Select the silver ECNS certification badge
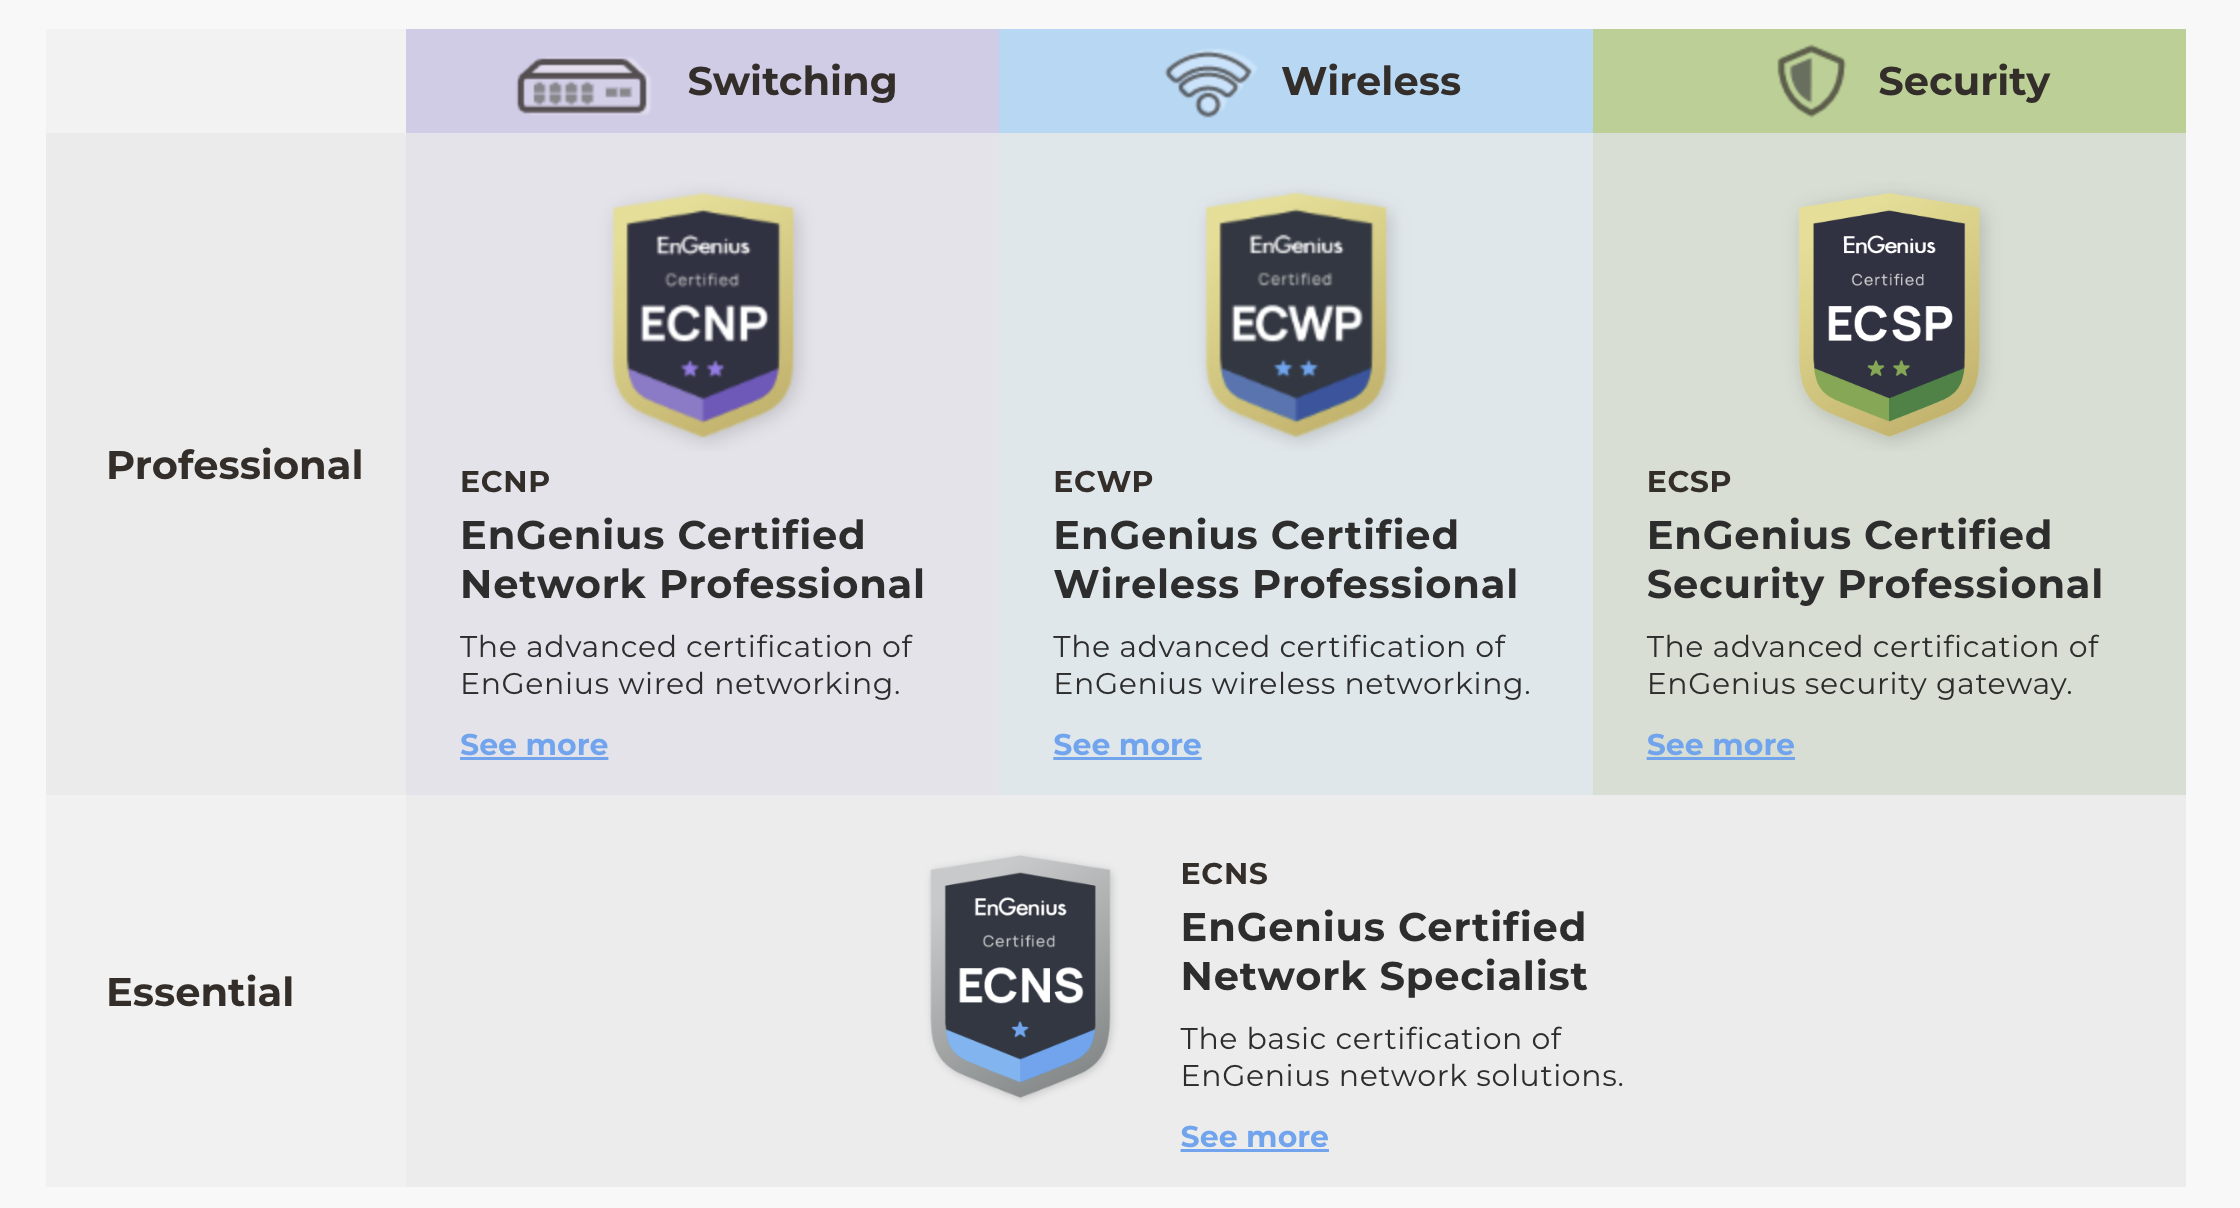 [1020, 976]
